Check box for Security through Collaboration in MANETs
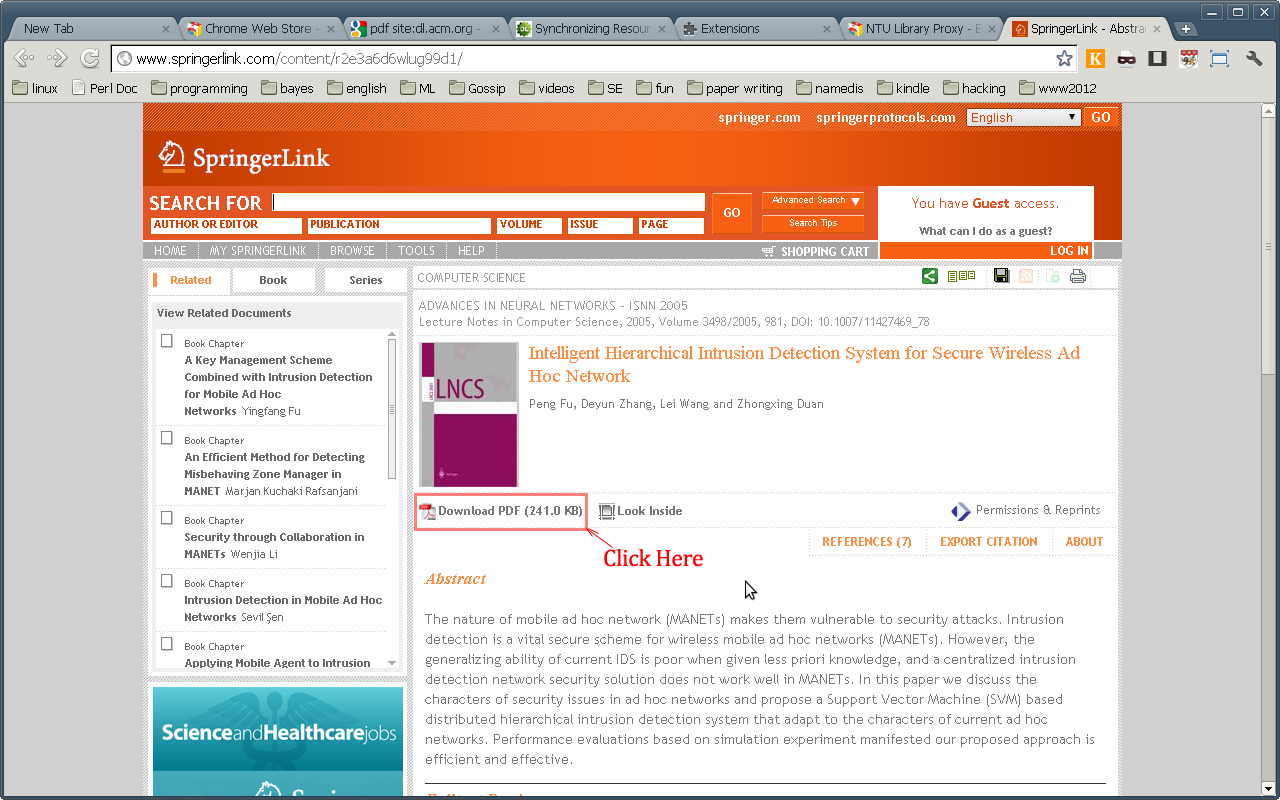The image size is (1280, 800). click(167, 518)
